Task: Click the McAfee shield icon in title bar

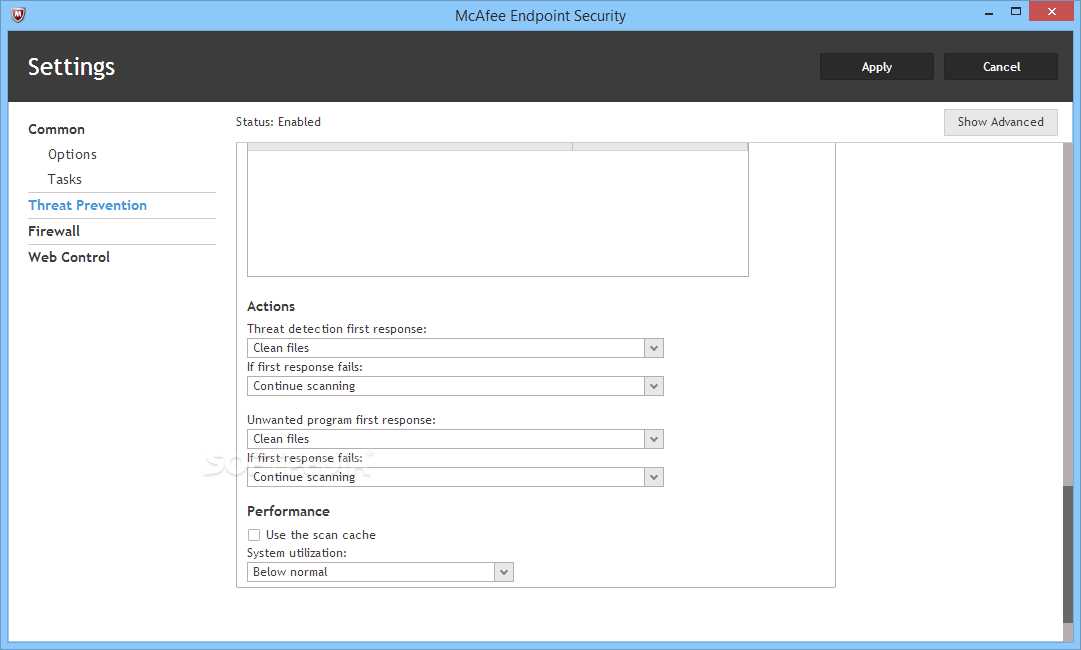Action: pyautogui.click(x=19, y=14)
